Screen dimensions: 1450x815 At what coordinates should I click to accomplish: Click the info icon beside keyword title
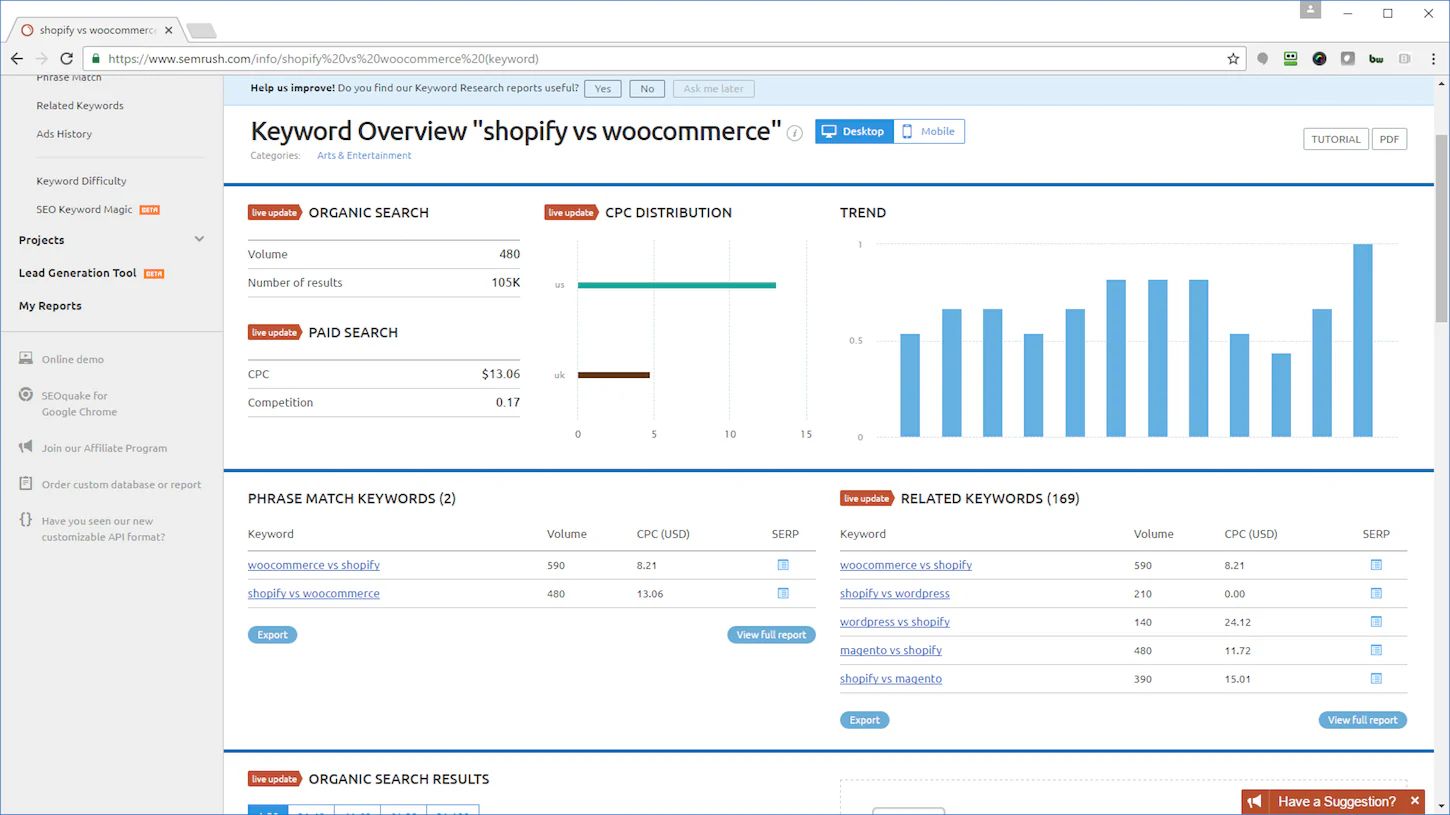(x=795, y=133)
